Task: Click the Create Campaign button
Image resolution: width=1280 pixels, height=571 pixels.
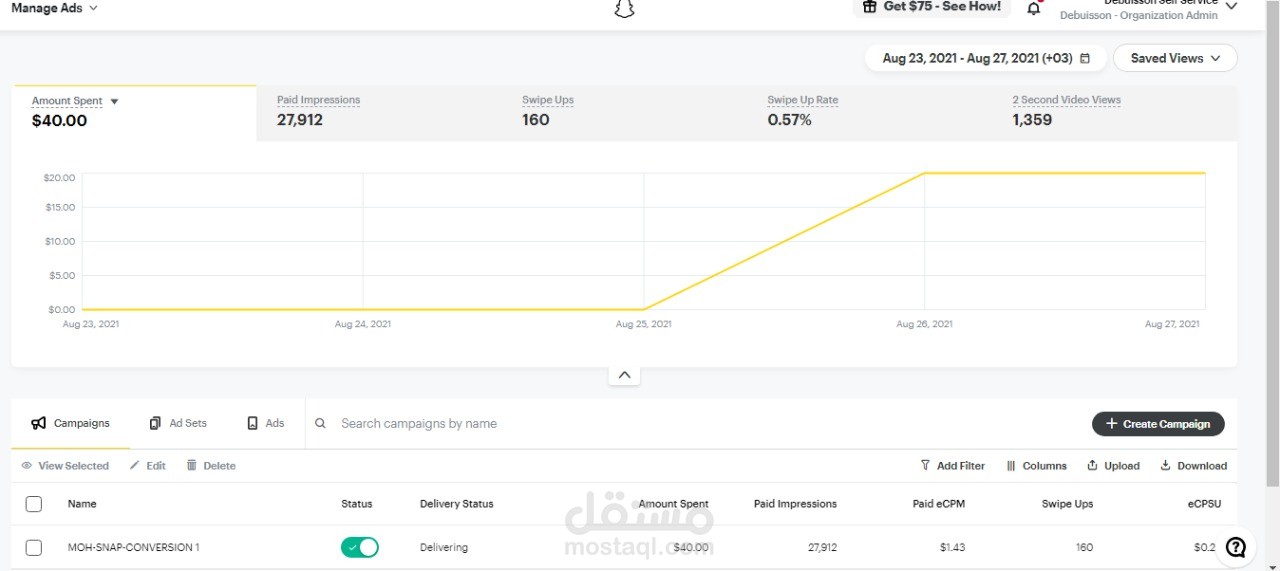Action: click(1158, 424)
